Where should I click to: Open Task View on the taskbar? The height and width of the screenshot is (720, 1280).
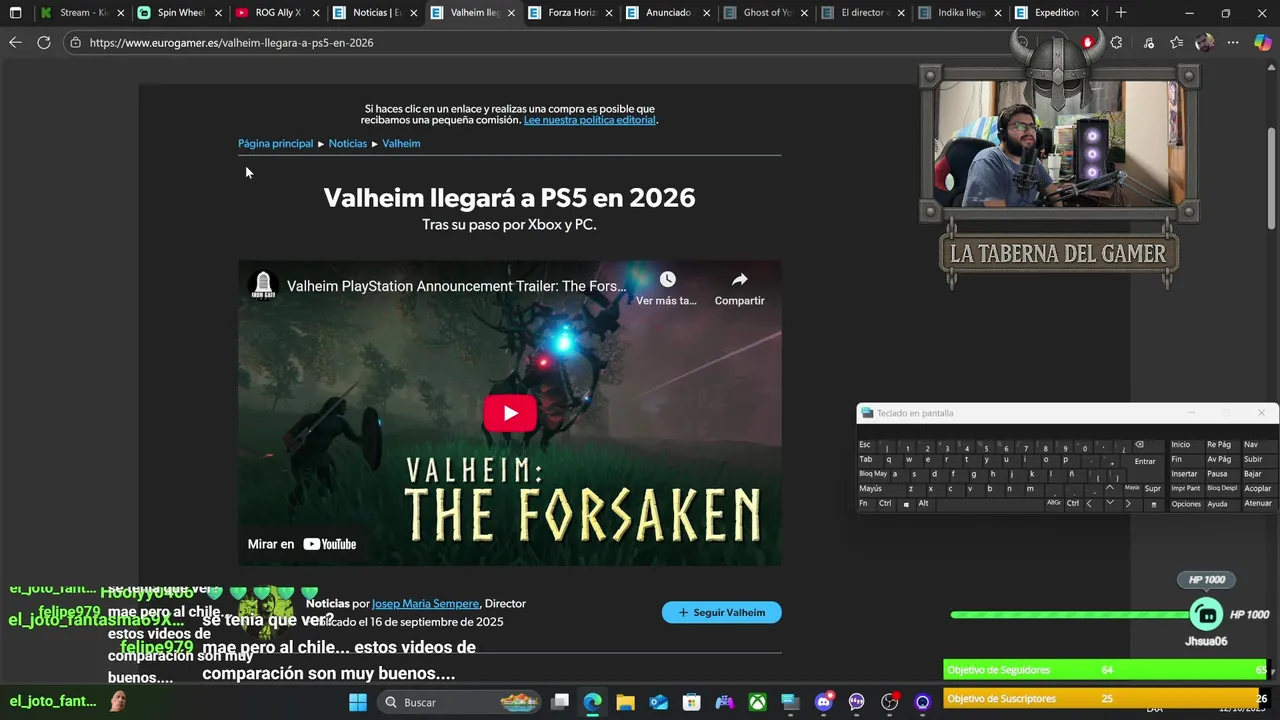(560, 702)
